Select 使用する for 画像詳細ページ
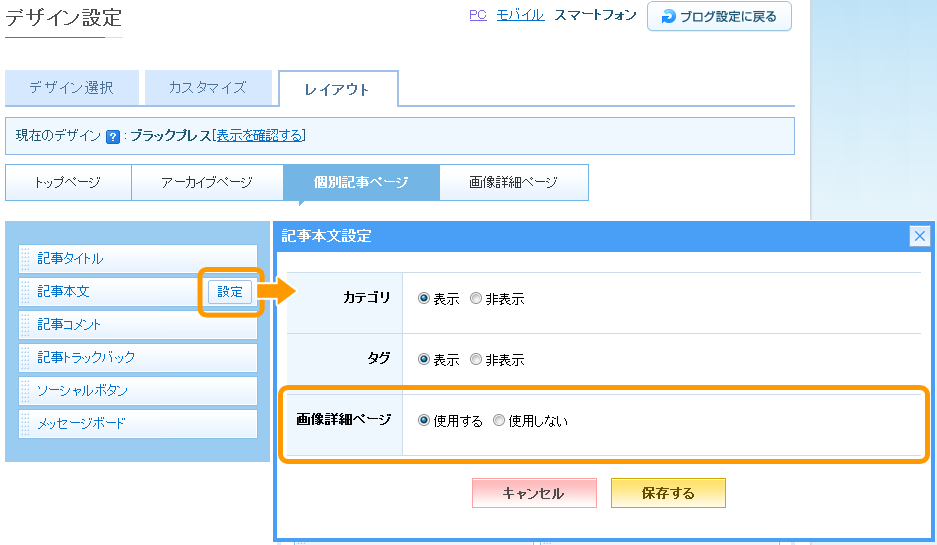 pyautogui.click(x=424, y=421)
